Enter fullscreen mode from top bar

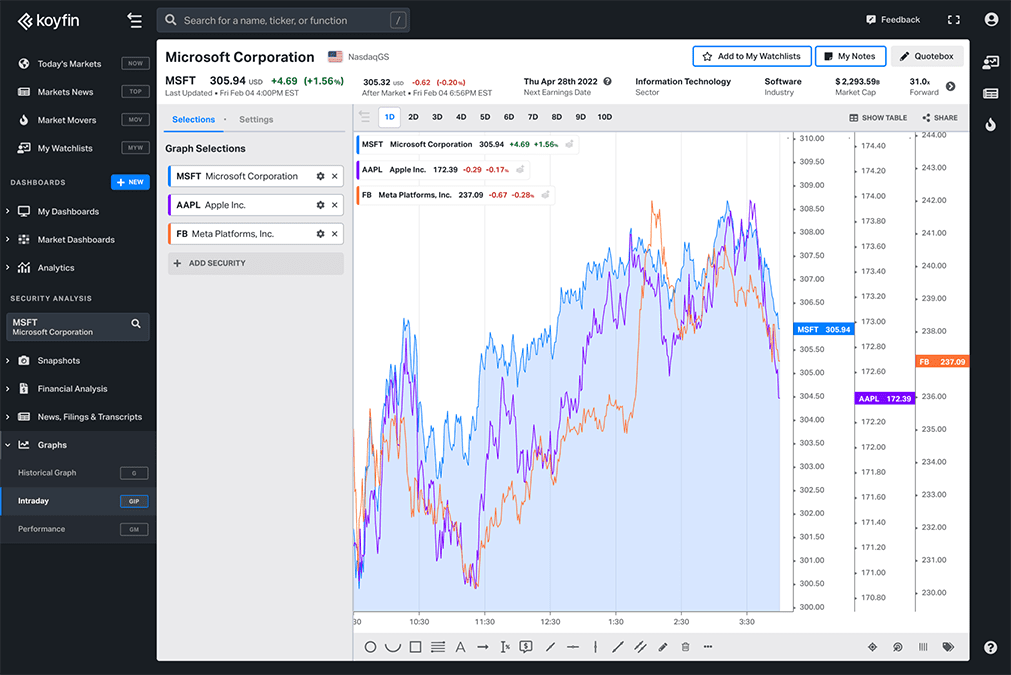pyautogui.click(x=953, y=20)
